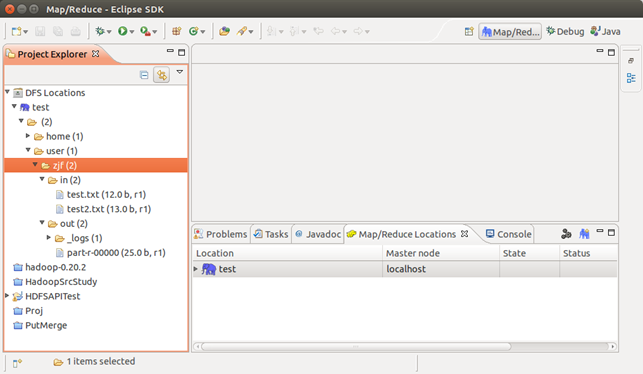Click the Previous Annotation icon
Image resolution: width=643 pixels, height=374 pixels.
pos(294,31)
